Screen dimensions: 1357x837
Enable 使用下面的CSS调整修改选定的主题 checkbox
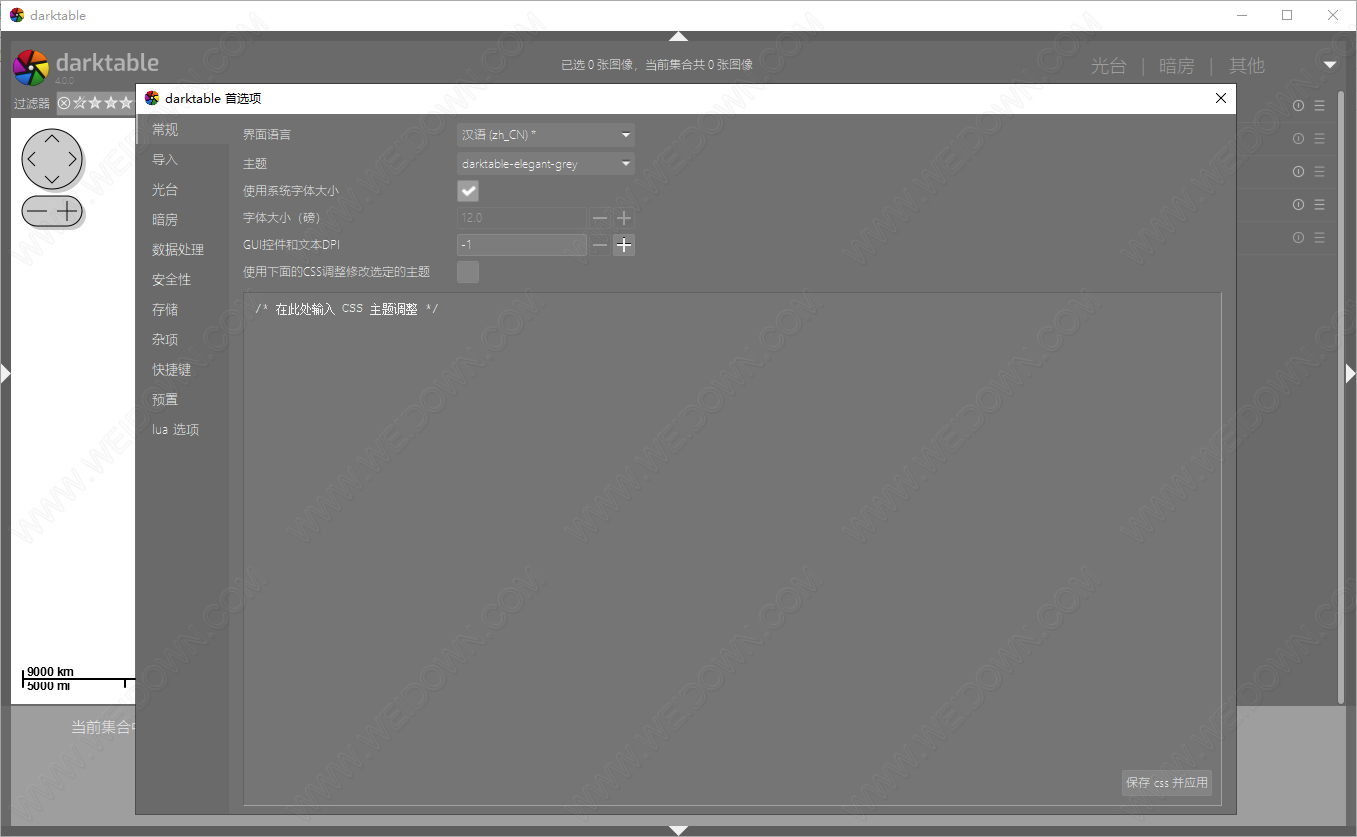(x=468, y=272)
